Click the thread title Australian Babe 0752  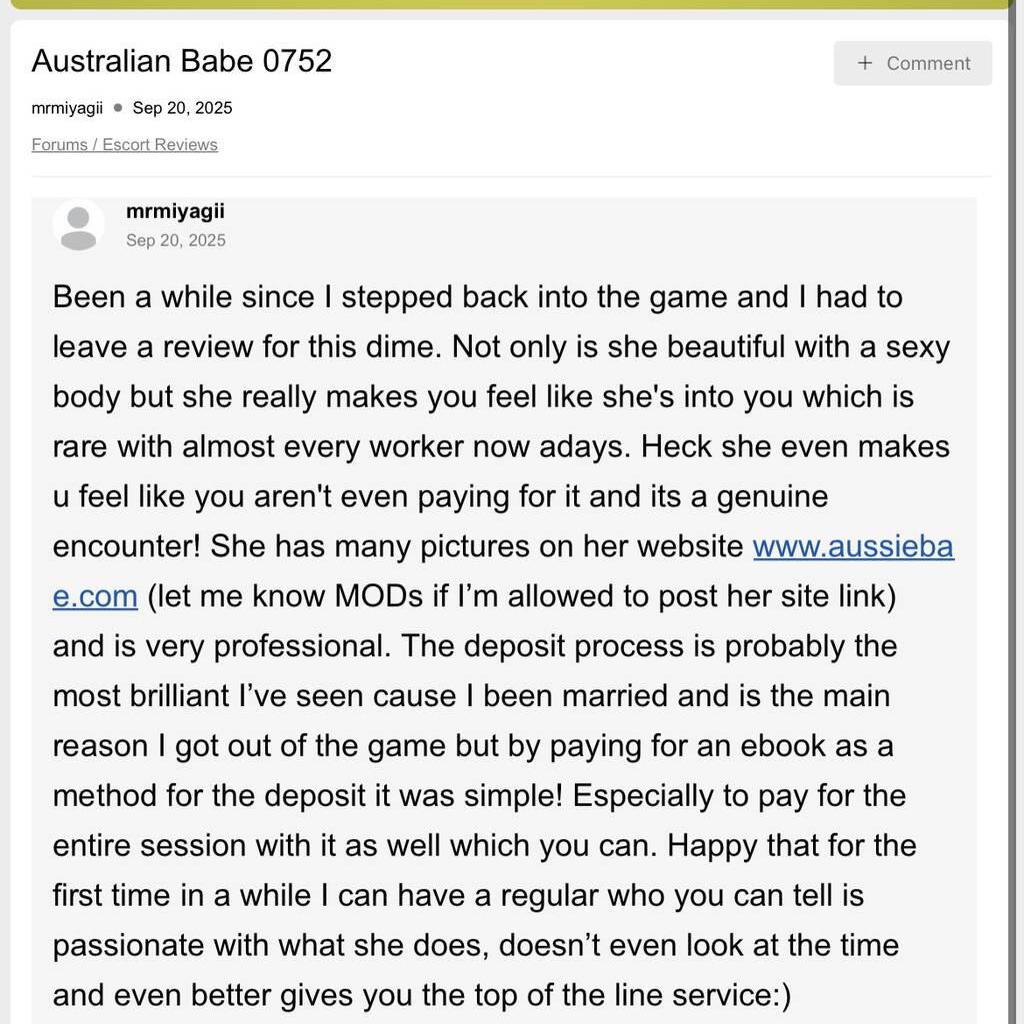coord(181,61)
